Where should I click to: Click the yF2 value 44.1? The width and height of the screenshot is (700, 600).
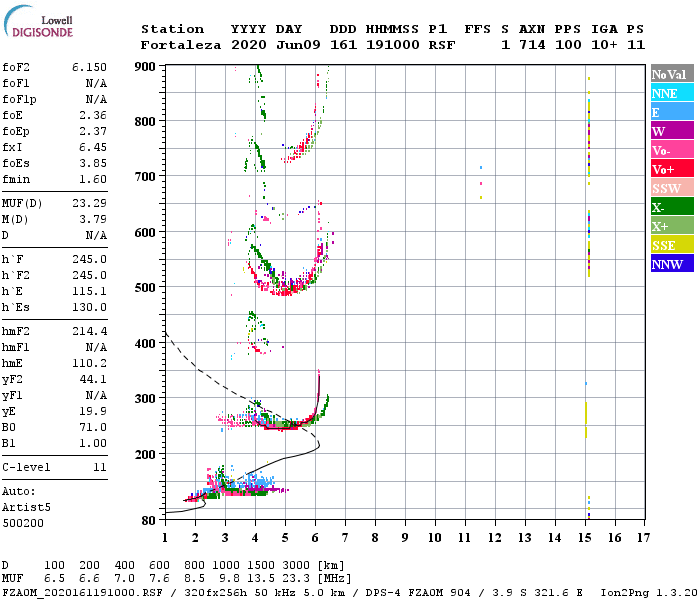tap(93, 379)
